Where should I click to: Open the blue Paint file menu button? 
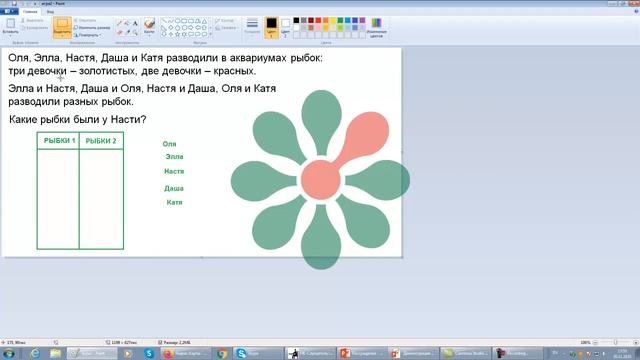[9, 11]
